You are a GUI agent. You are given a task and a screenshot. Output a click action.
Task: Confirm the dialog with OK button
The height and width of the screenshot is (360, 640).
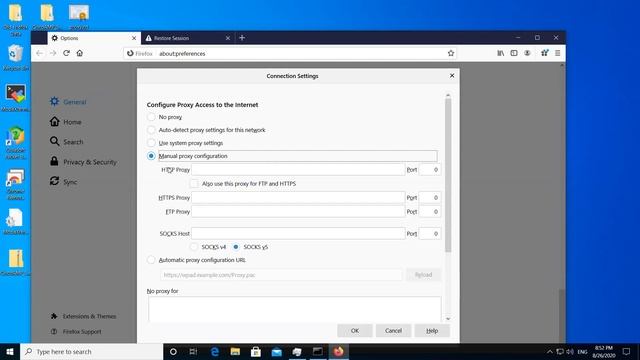click(x=355, y=331)
